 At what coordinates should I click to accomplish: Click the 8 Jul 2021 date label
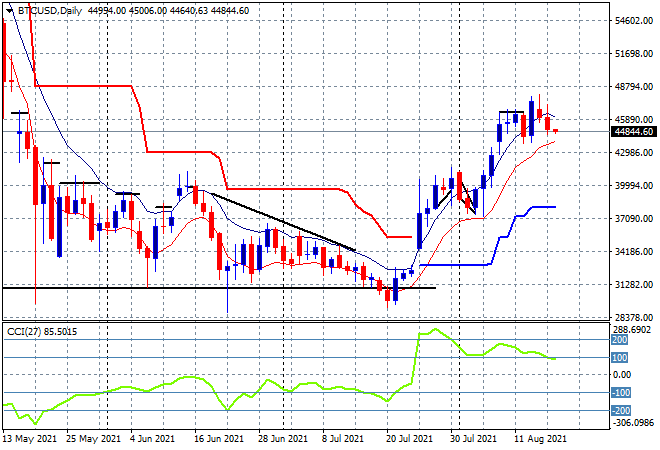click(341, 439)
